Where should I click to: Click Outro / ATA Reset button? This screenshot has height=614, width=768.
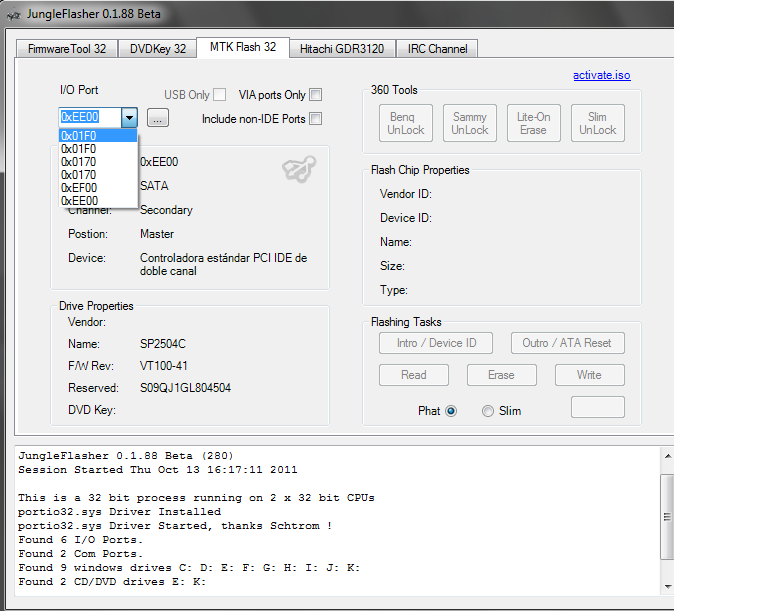567,343
